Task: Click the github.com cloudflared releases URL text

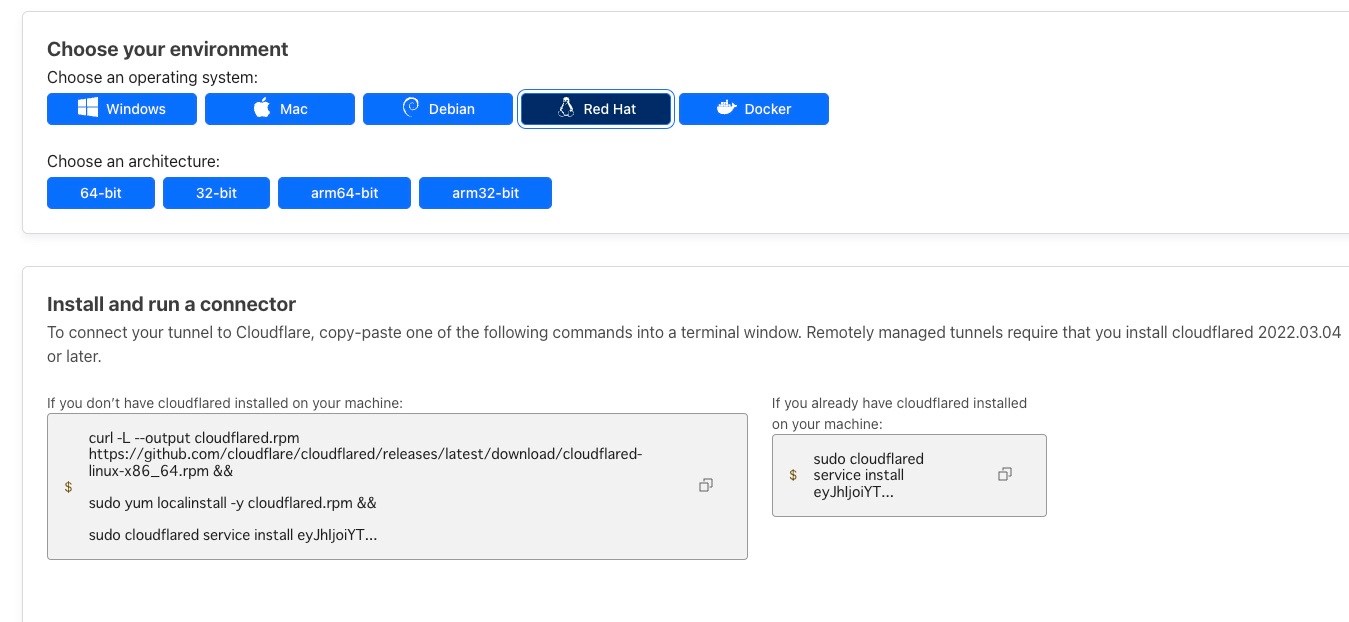Action: pos(366,462)
